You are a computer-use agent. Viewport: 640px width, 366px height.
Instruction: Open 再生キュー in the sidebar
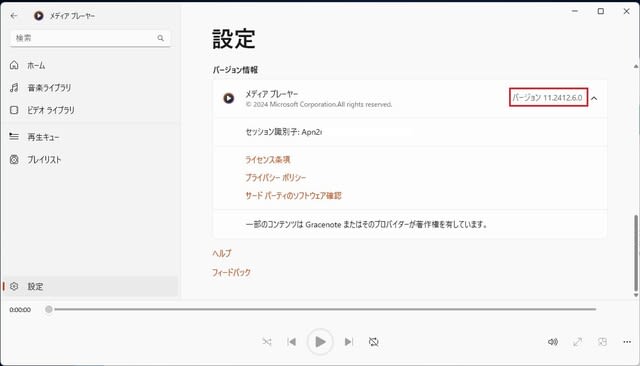click(90, 137)
